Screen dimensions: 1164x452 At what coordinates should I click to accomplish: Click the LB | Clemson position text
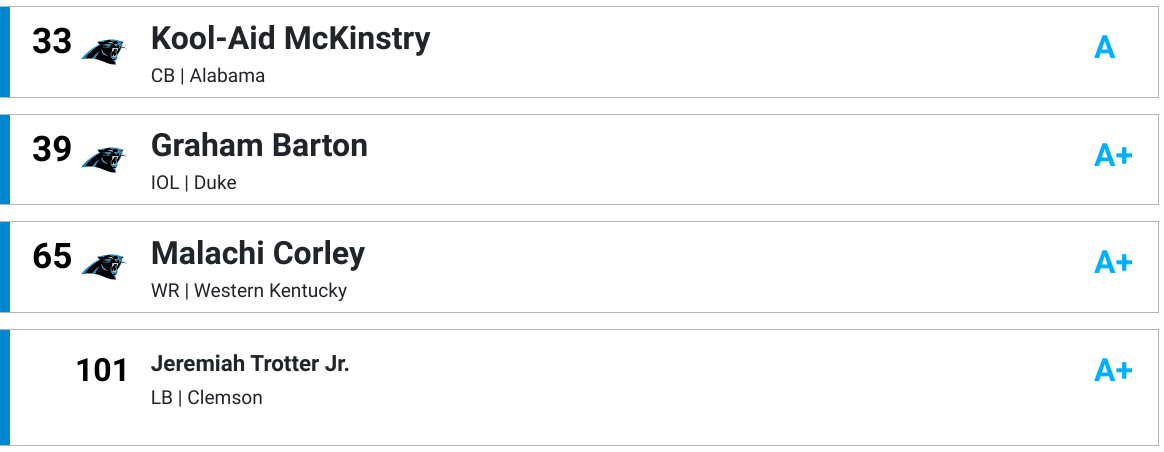[206, 398]
